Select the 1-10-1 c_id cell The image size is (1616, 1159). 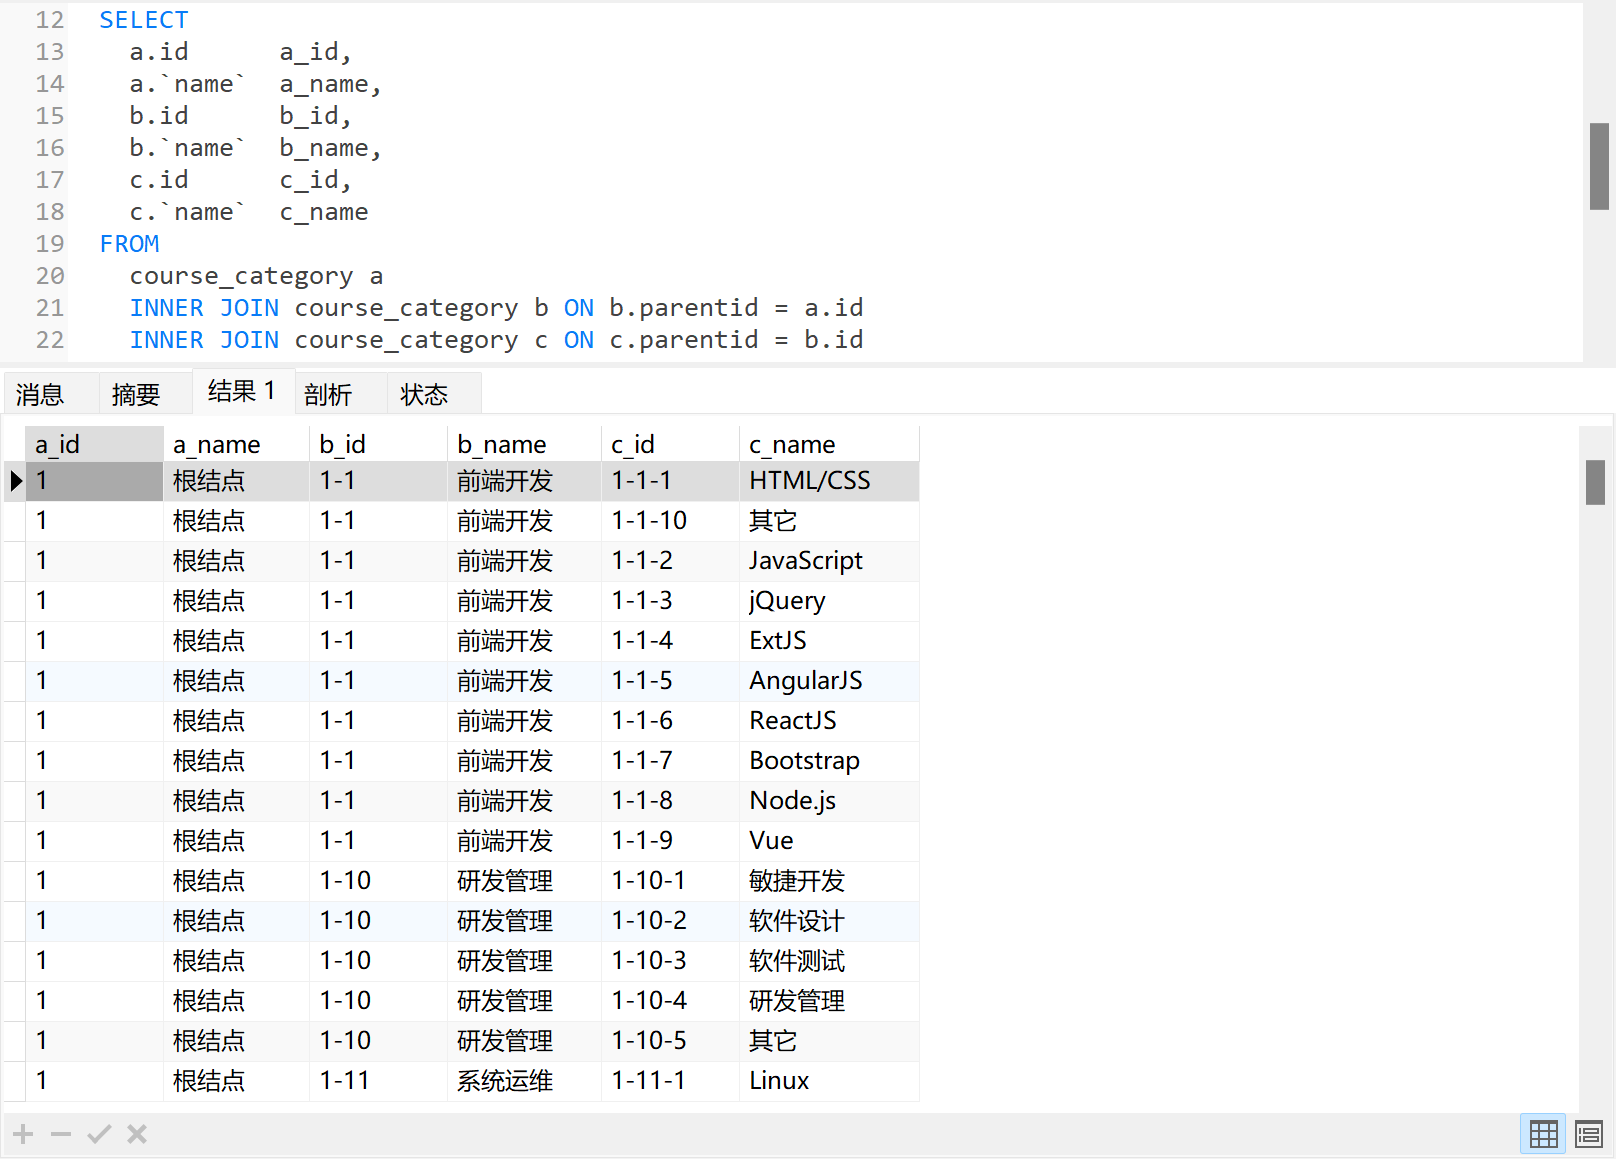pyautogui.click(x=670, y=881)
